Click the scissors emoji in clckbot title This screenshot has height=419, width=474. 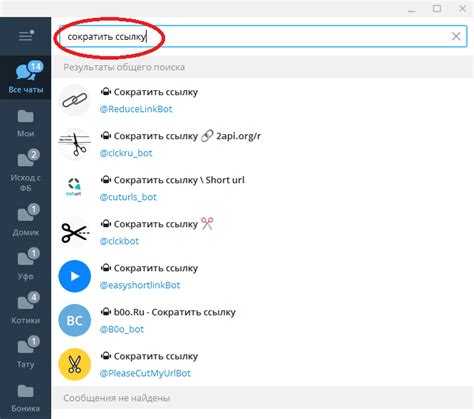tap(207, 224)
